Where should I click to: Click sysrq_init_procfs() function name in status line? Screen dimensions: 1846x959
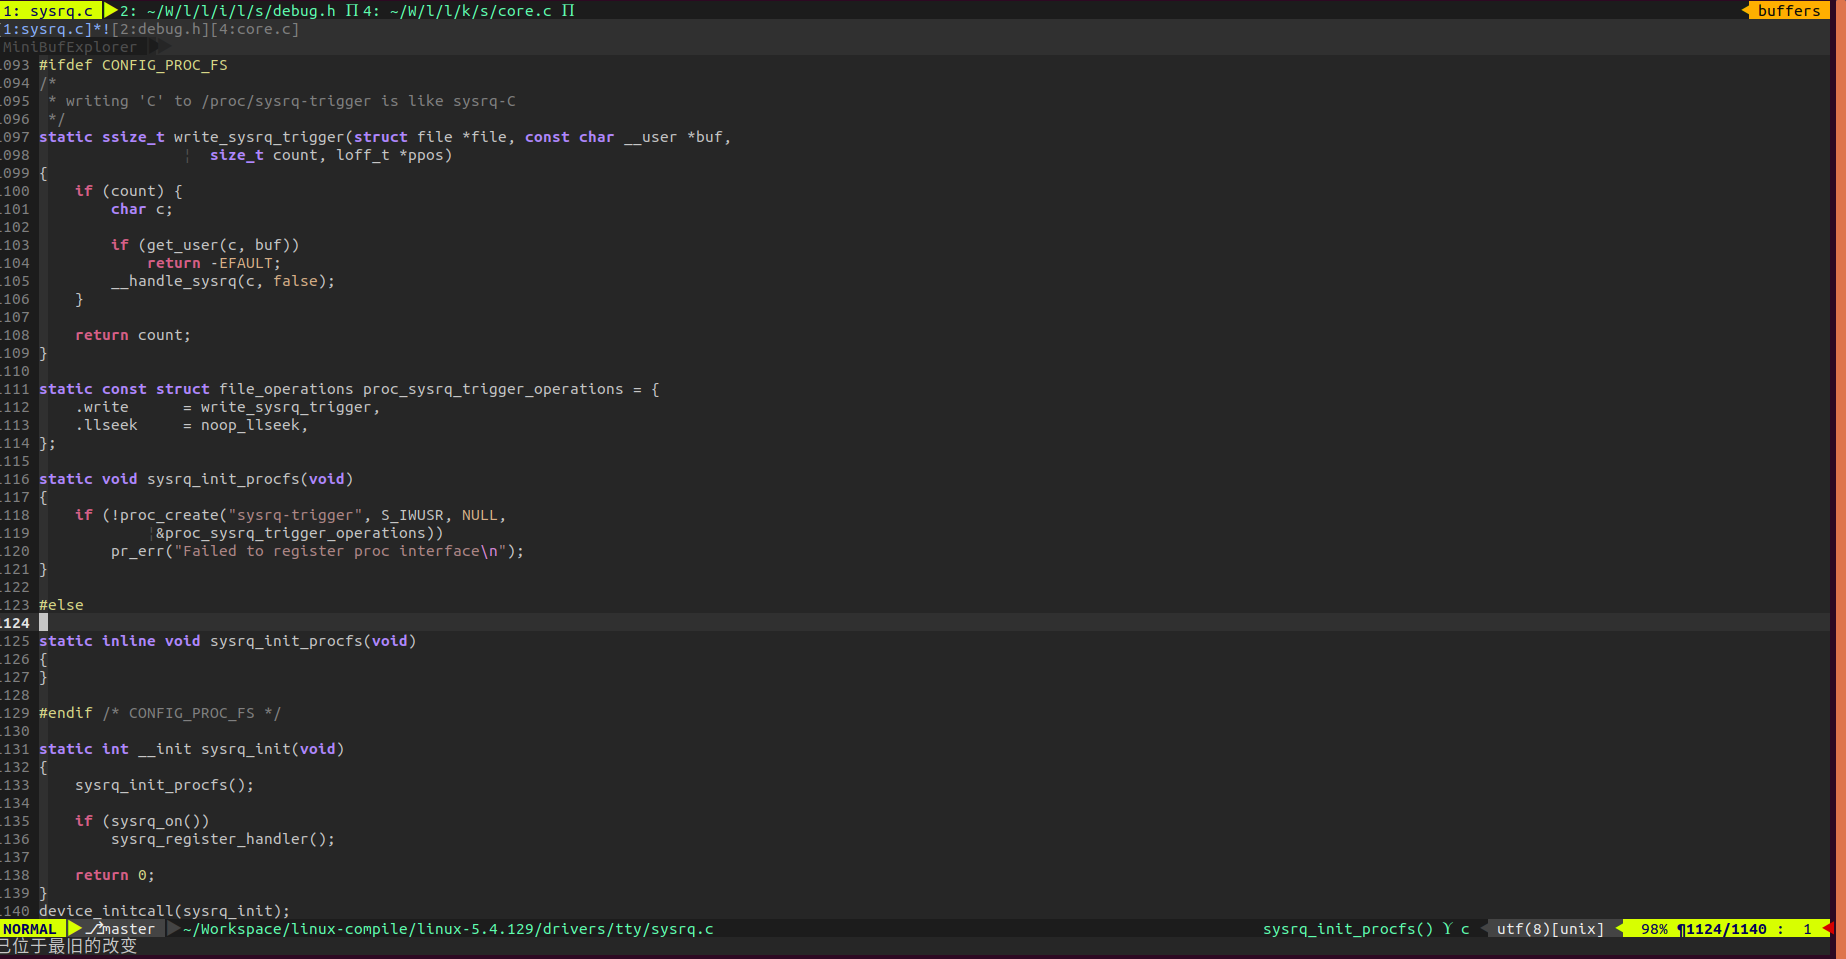click(1347, 929)
